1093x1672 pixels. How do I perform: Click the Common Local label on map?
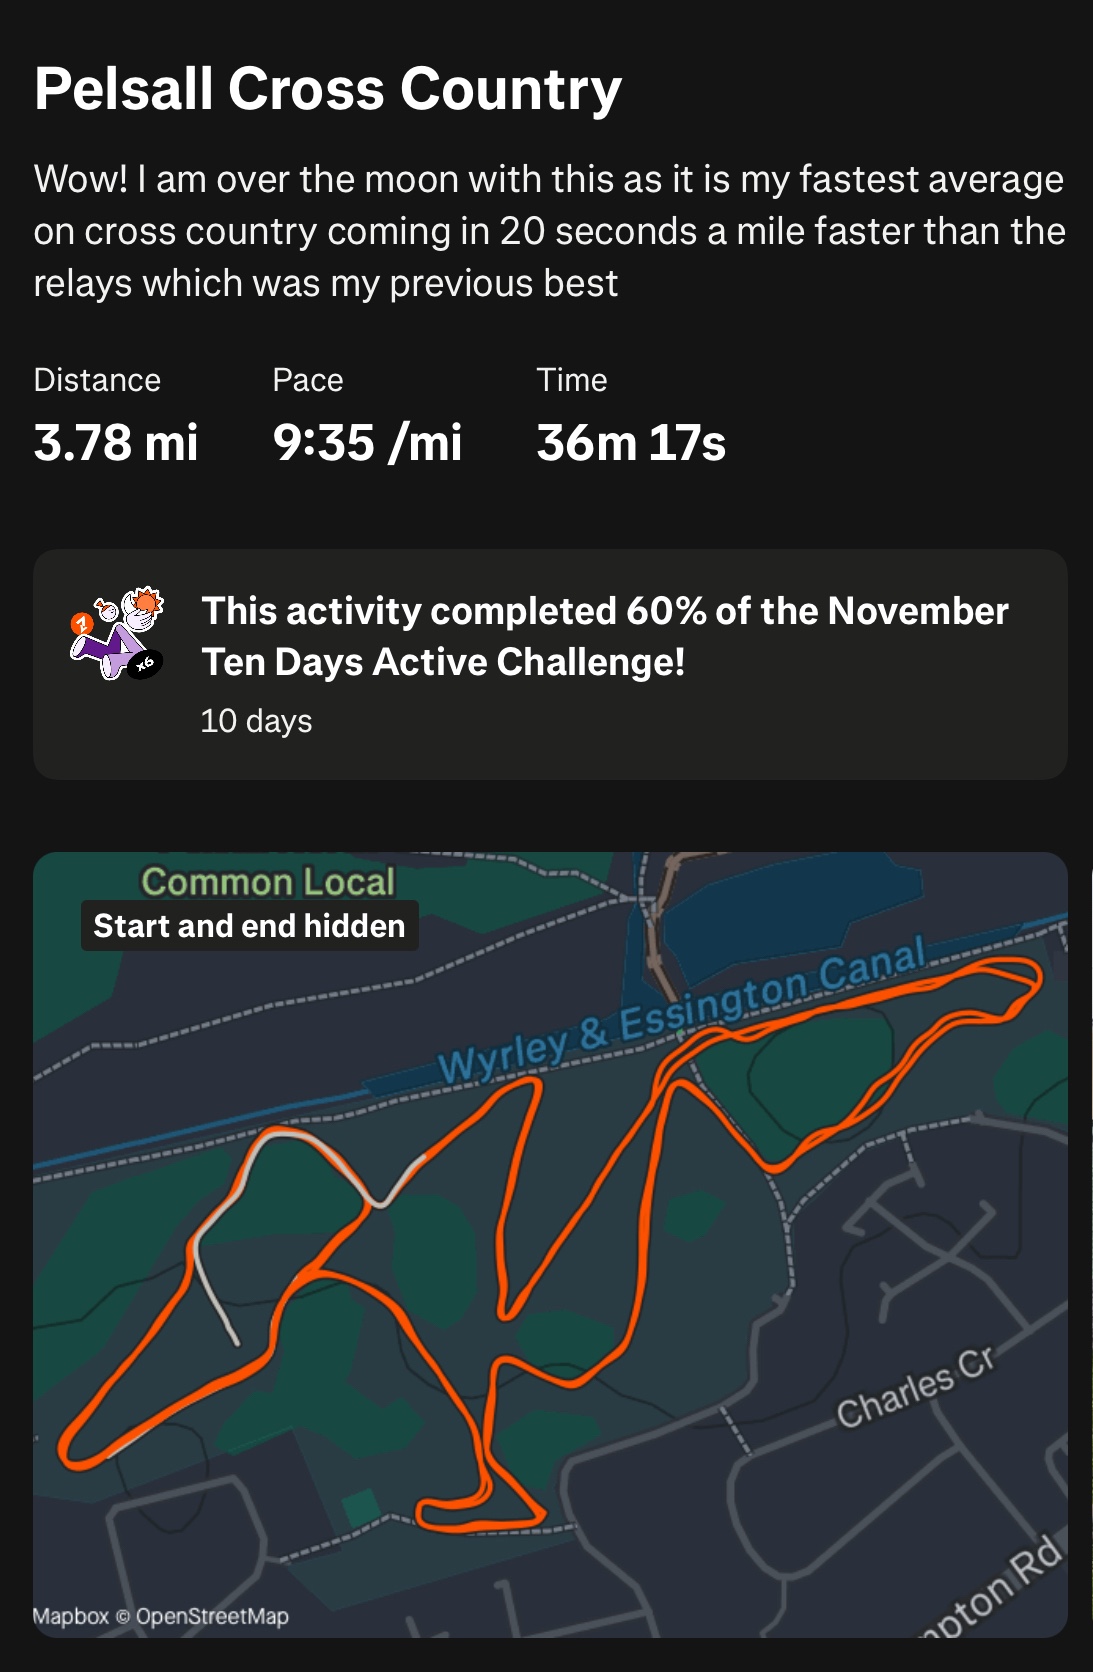(268, 881)
